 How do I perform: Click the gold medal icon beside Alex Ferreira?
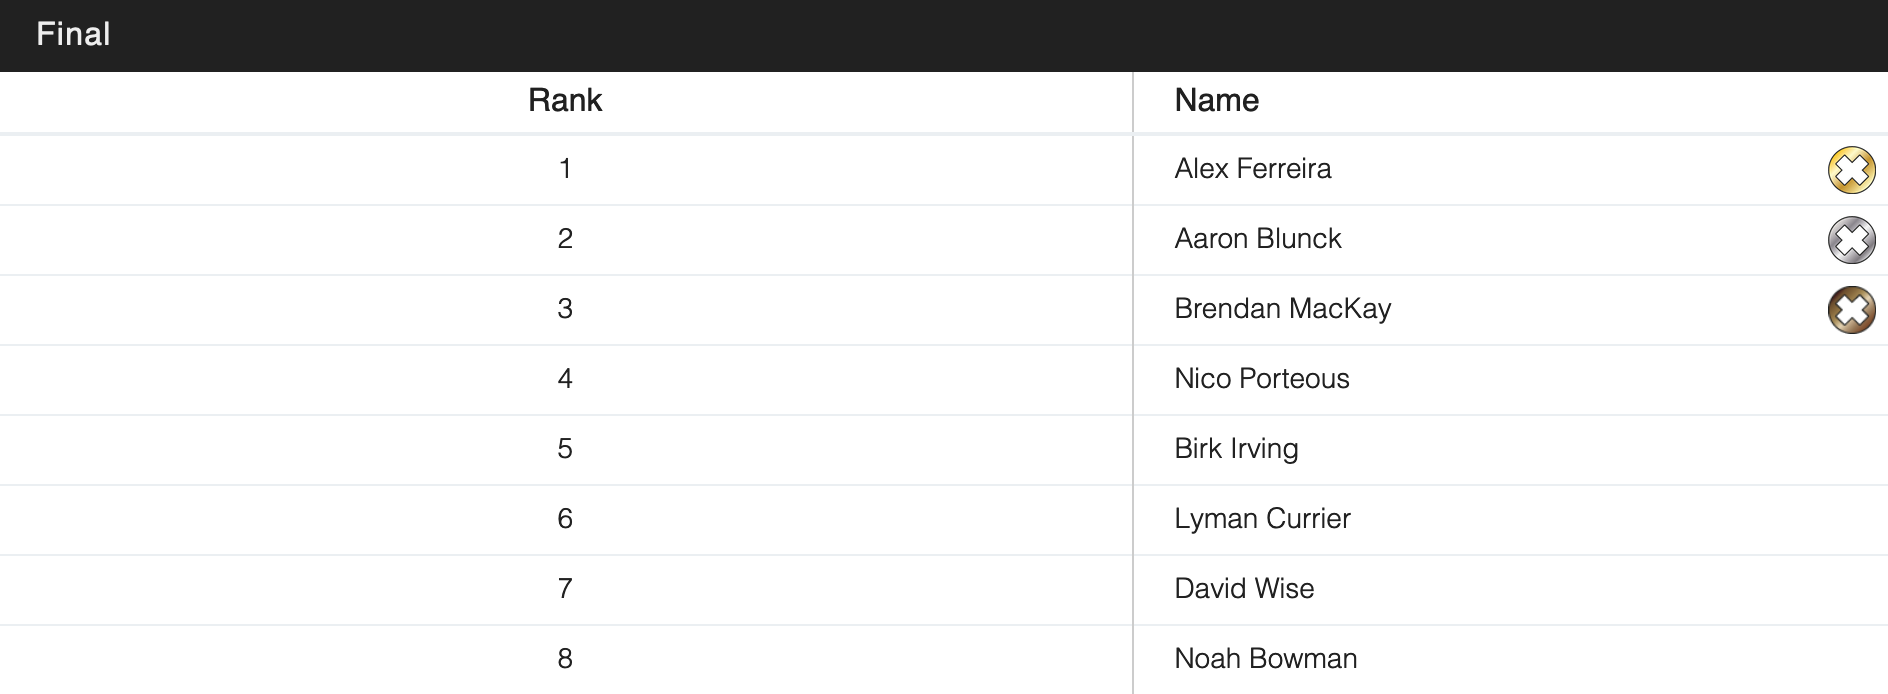(1851, 170)
